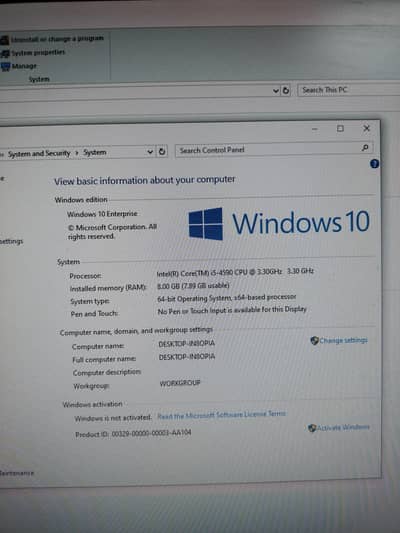Click the System breadcrumb segment
The height and width of the screenshot is (533, 400).
tap(95, 152)
